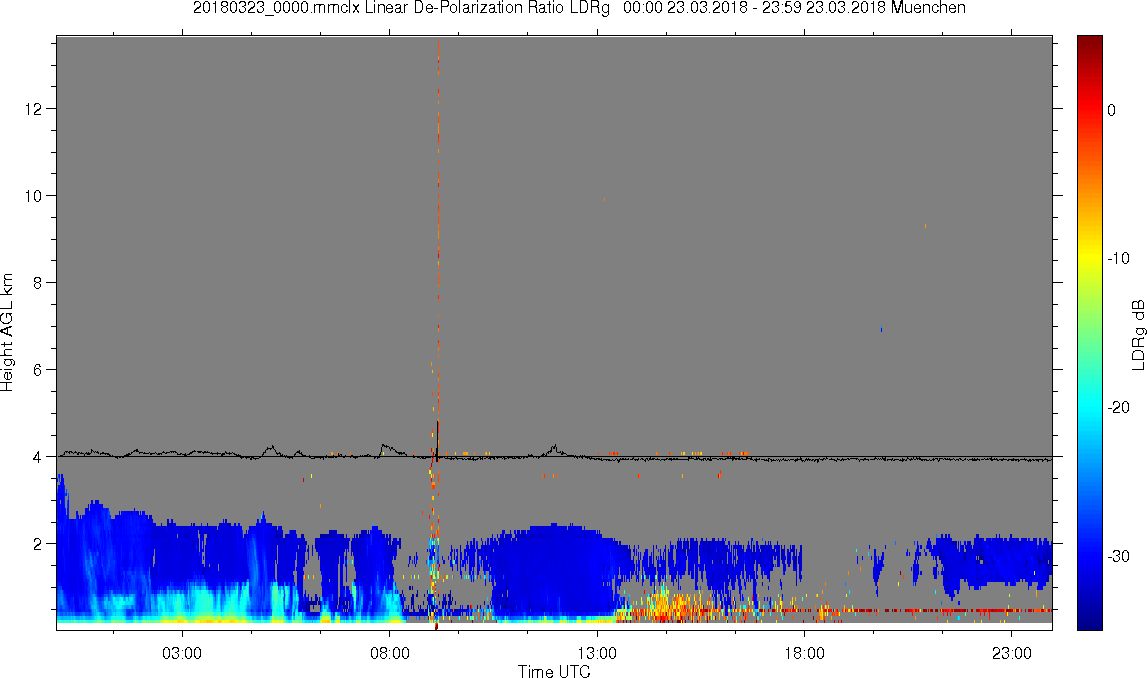
Task: Click the '08:00' time axis label
Action: click(389, 653)
